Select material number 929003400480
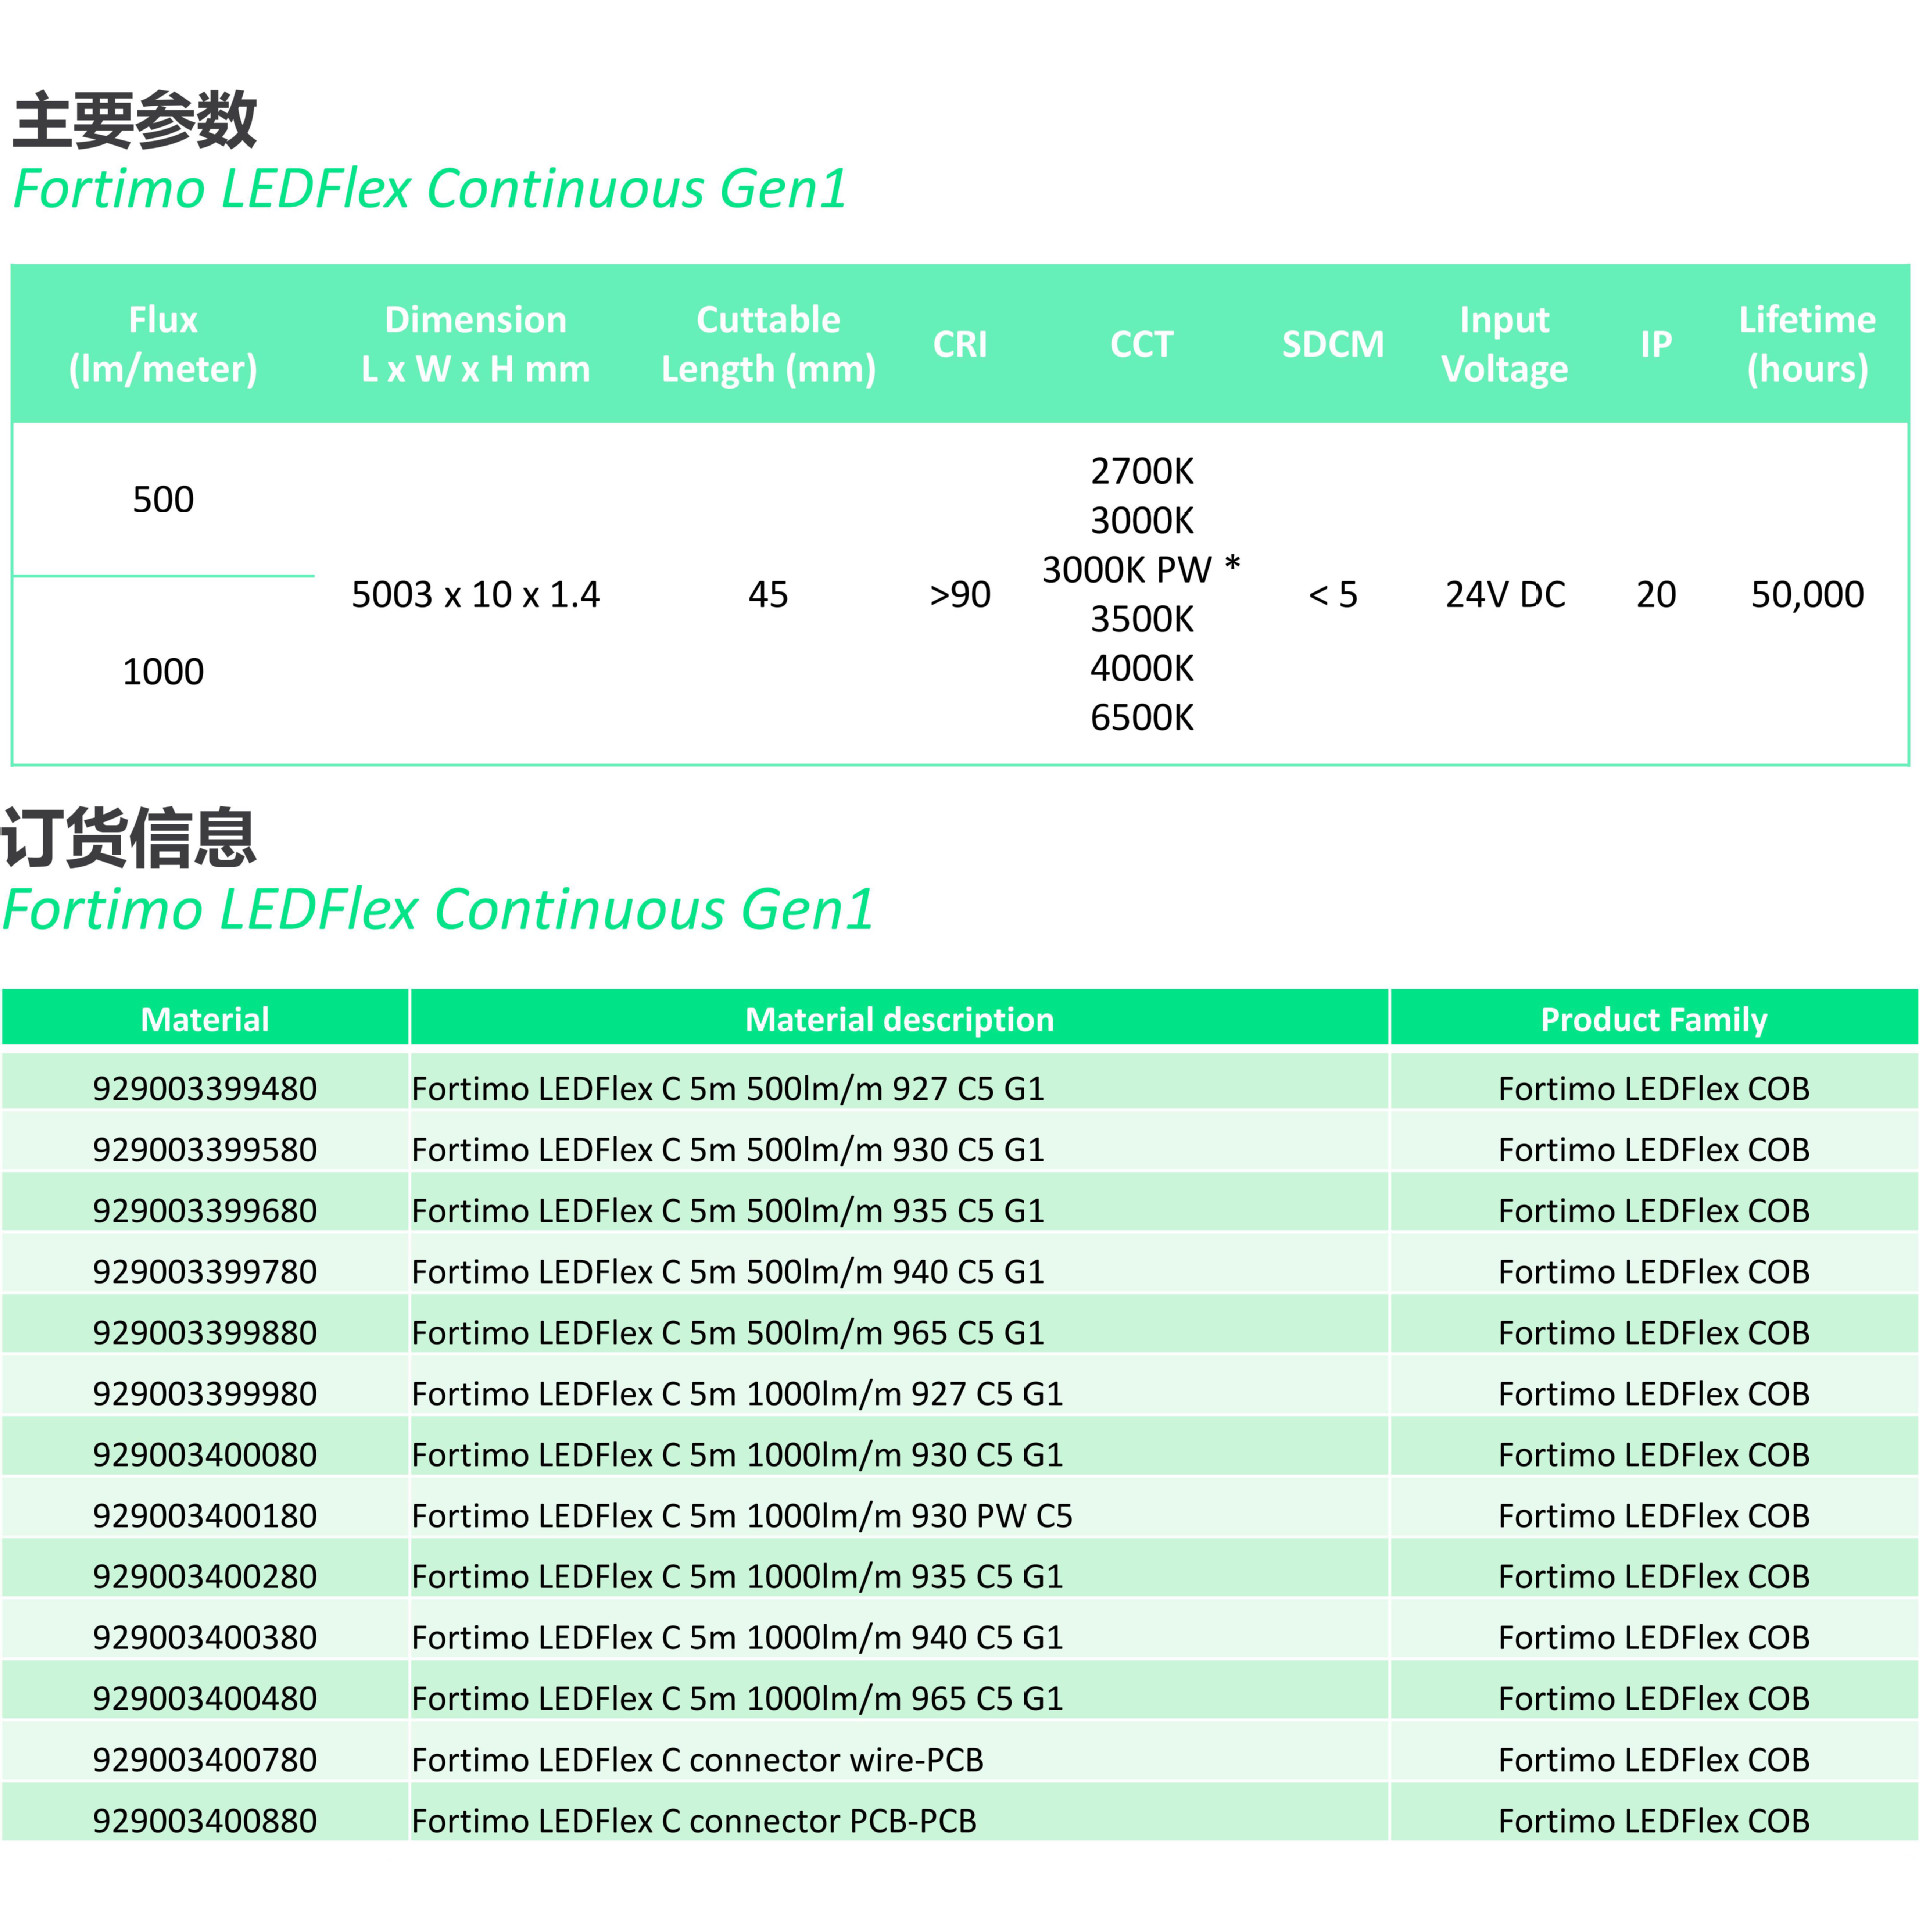The image size is (1920, 1920). pyautogui.click(x=205, y=1698)
